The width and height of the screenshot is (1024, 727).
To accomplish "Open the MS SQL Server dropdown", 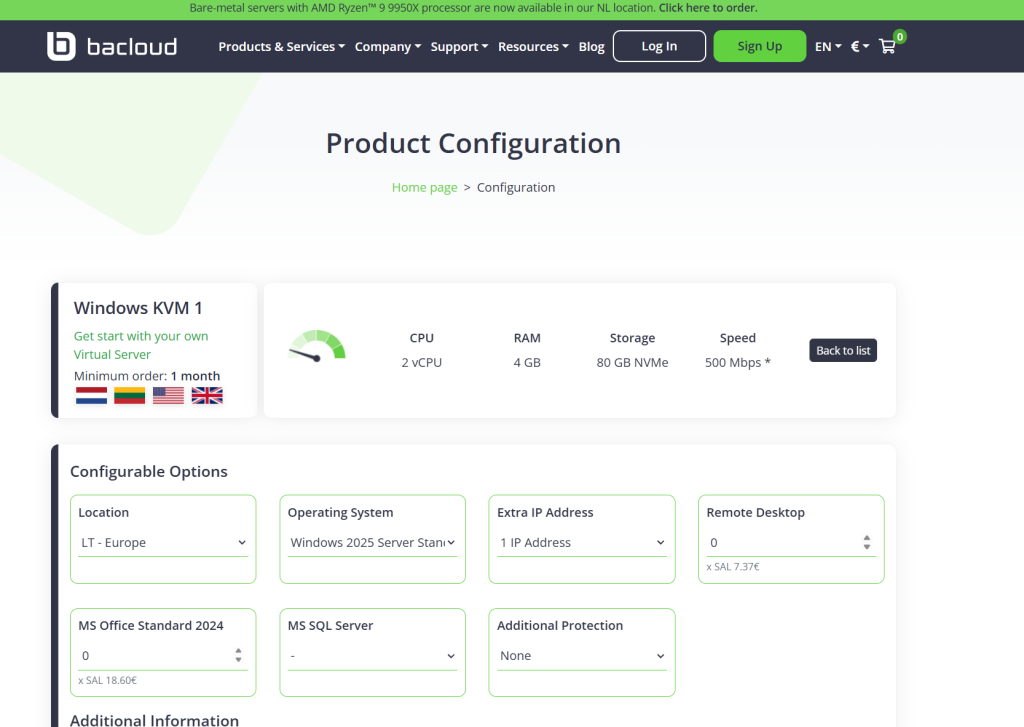I will click(x=372, y=656).
